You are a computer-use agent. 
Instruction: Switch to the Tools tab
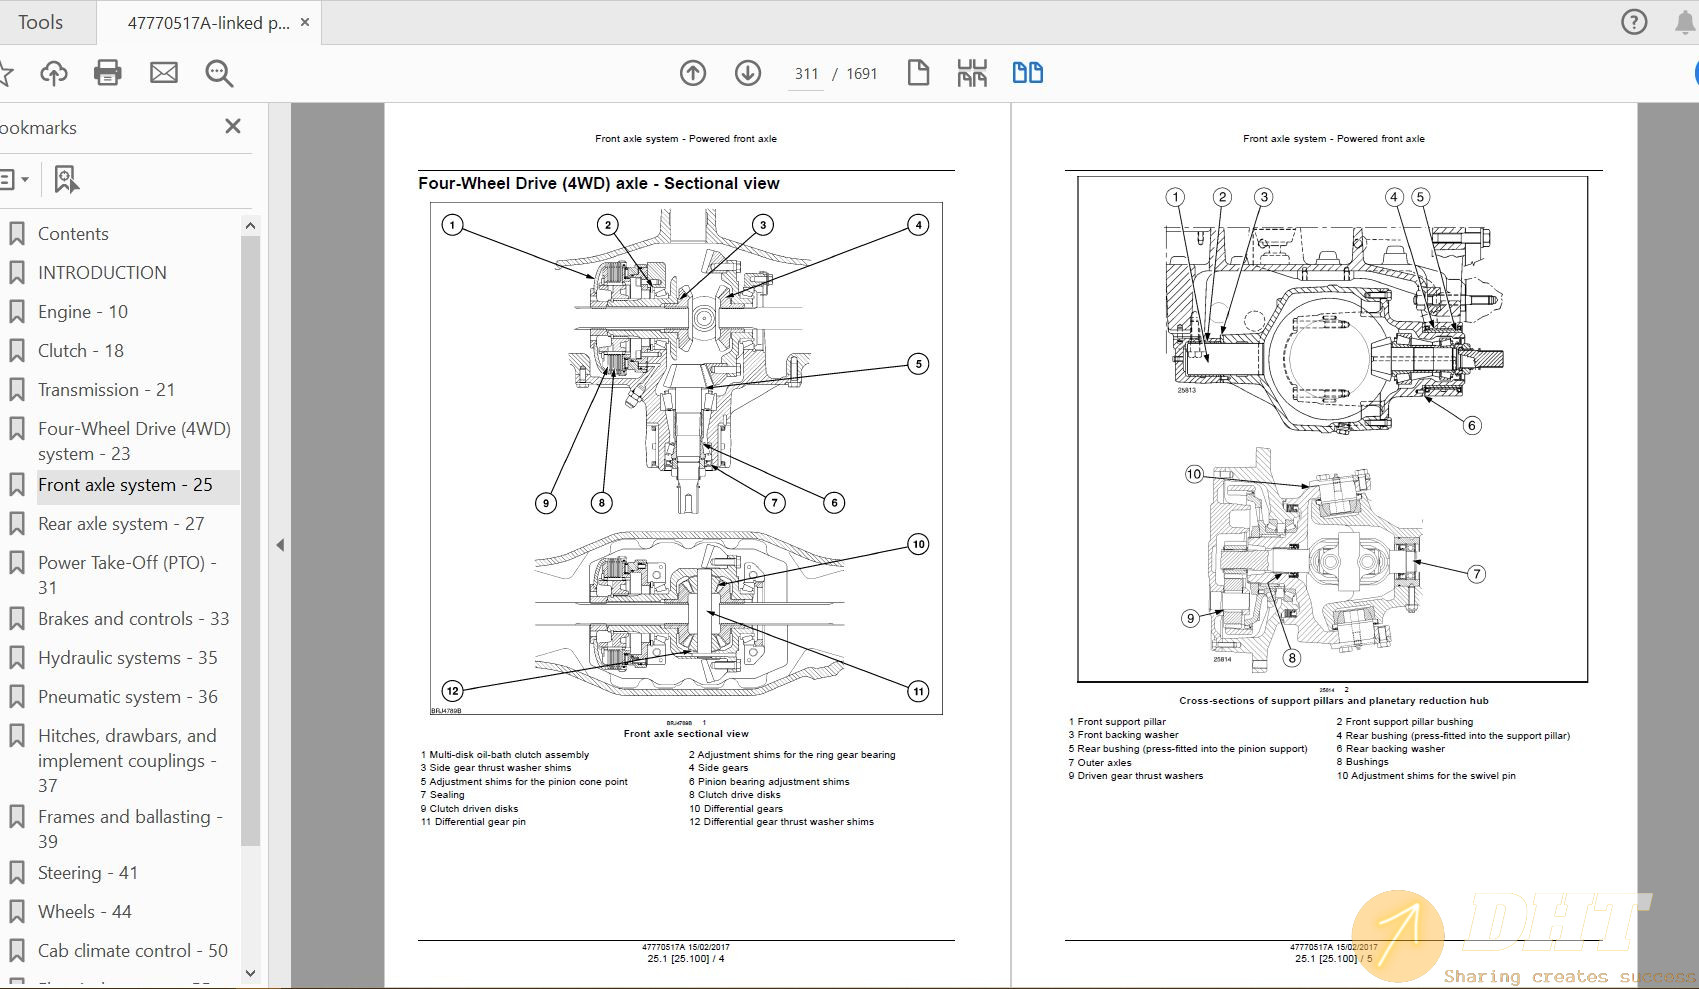pyautogui.click(x=40, y=22)
